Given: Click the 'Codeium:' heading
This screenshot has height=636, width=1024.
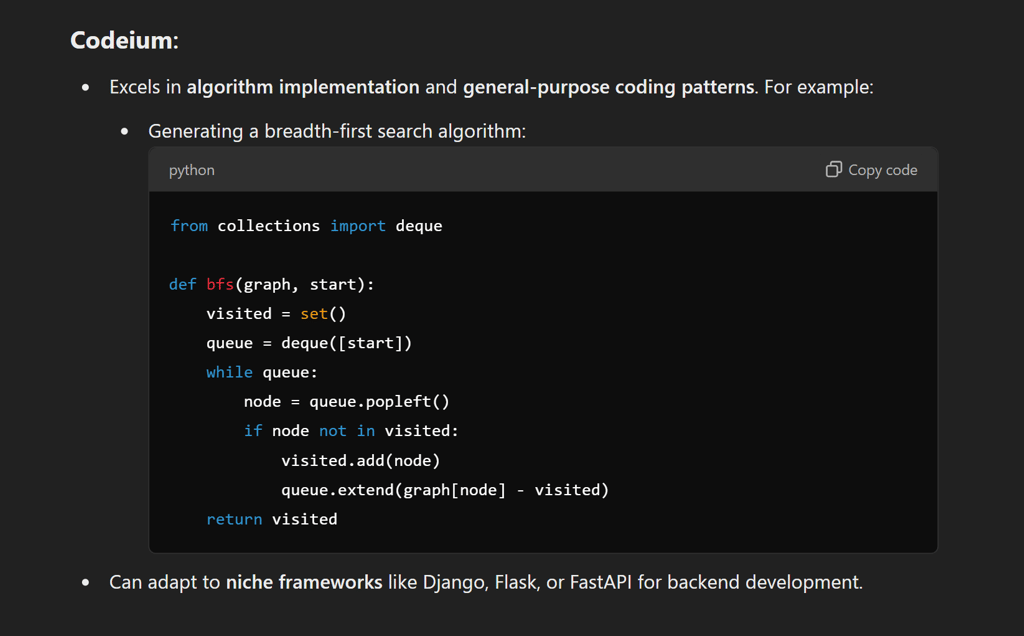Looking at the screenshot, I should 124,40.
